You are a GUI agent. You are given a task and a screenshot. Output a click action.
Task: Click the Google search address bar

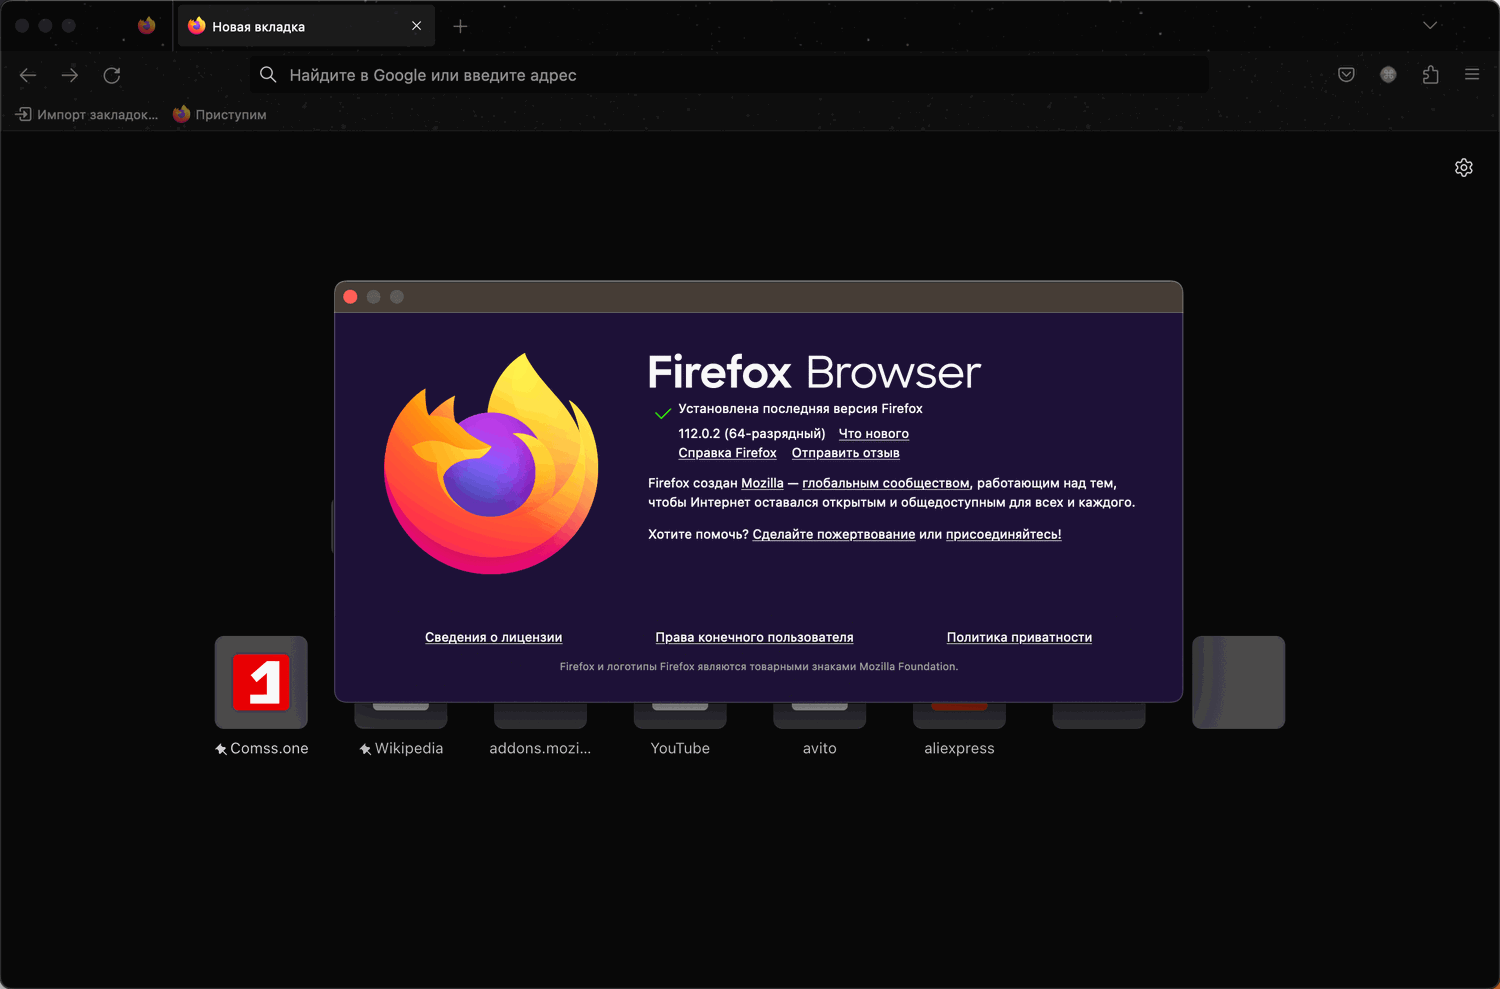(730, 75)
